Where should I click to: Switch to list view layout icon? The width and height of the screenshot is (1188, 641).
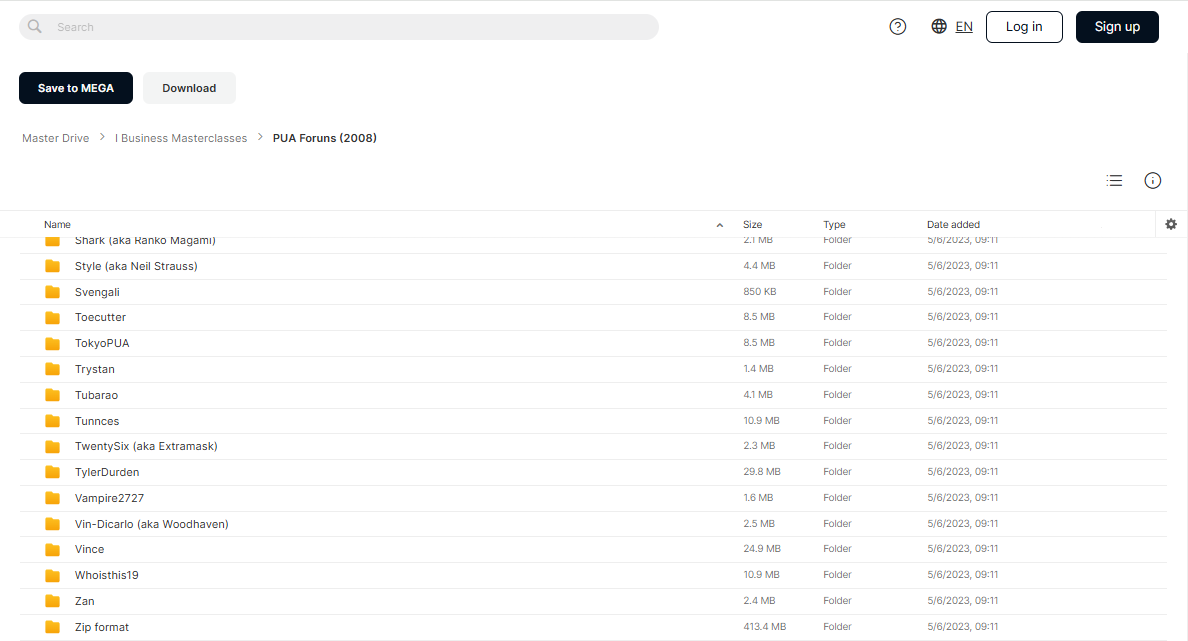[x=1115, y=180]
